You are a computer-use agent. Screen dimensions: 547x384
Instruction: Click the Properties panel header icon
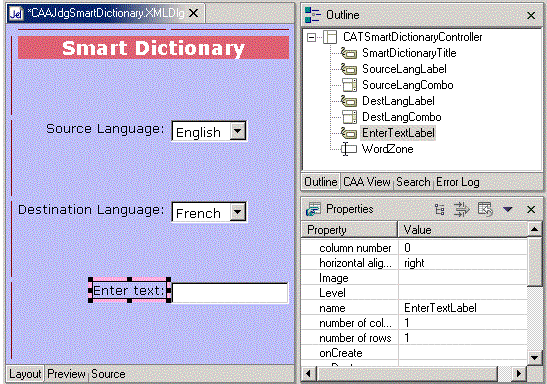click(313, 209)
